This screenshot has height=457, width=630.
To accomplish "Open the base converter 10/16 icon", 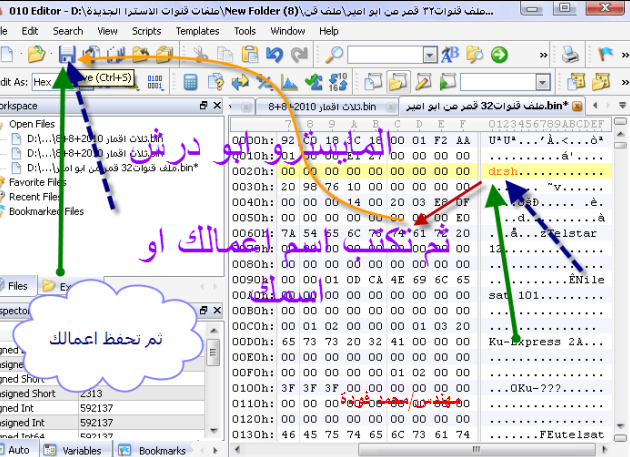I will tap(338, 82).
